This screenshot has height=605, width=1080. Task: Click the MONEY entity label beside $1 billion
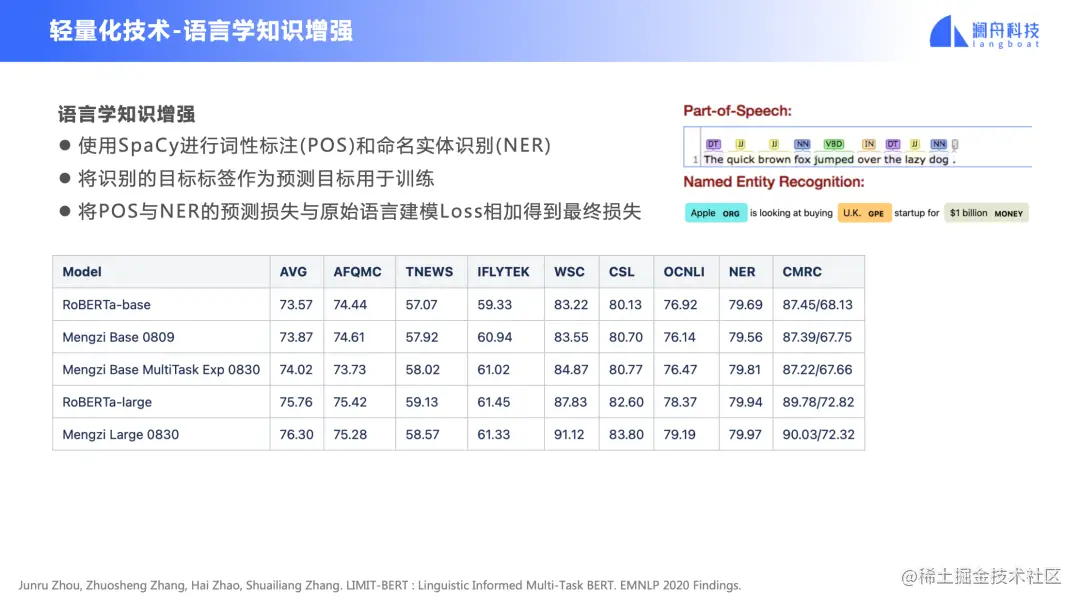[x=1008, y=214]
